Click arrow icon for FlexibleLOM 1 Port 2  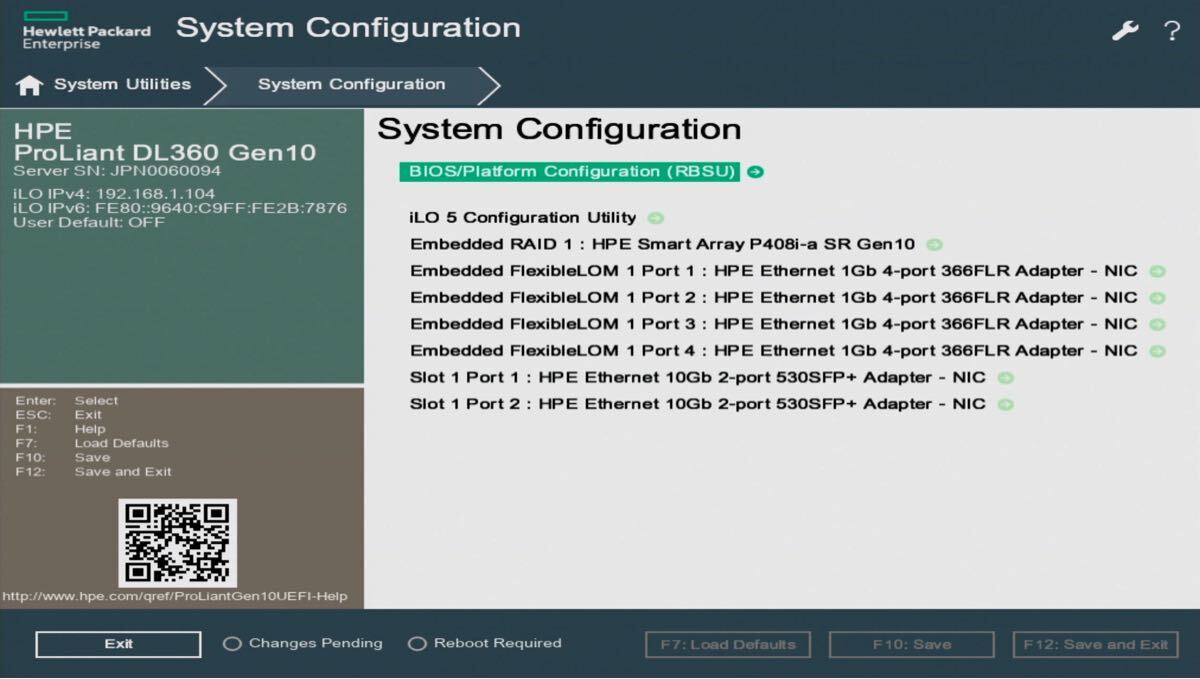tap(1157, 298)
